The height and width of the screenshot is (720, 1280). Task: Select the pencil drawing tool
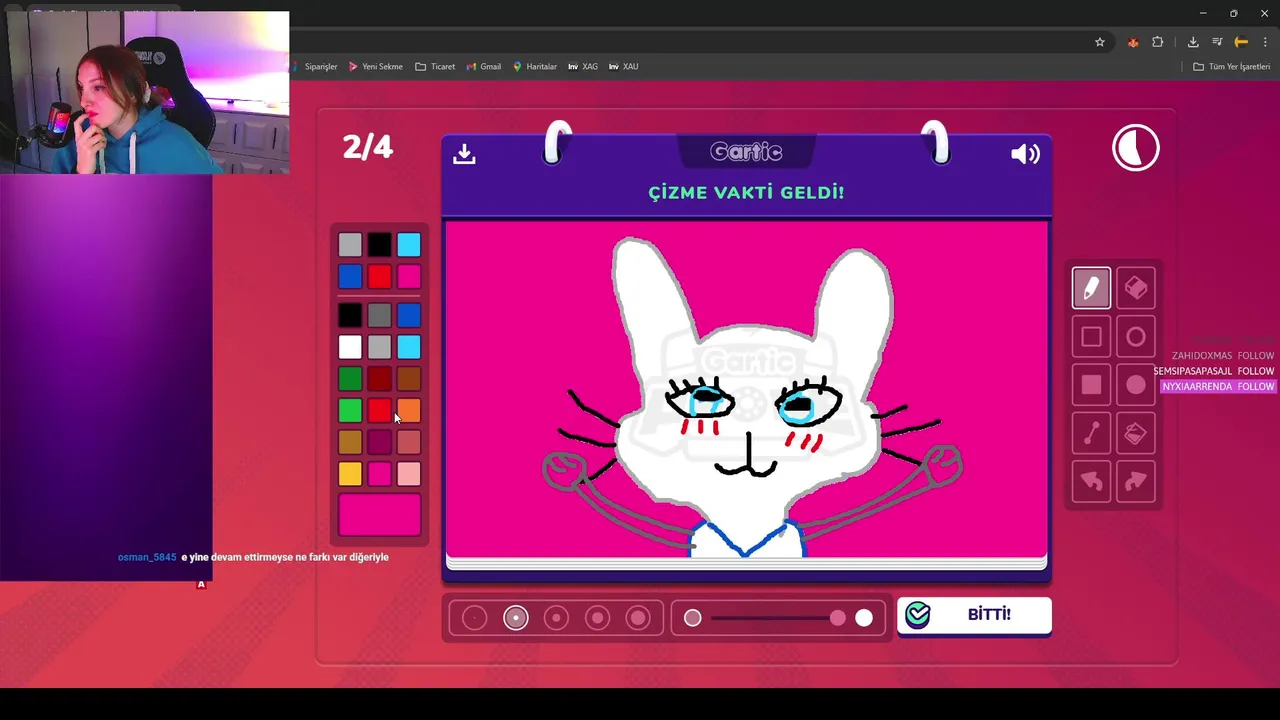click(1091, 288)
